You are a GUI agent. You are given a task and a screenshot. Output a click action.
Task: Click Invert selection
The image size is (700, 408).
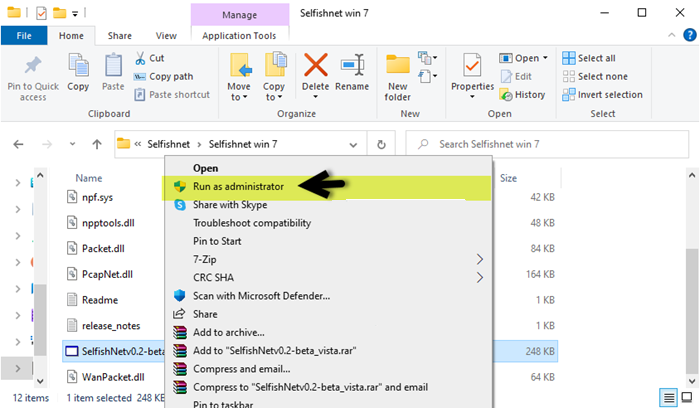click(602, 95)
